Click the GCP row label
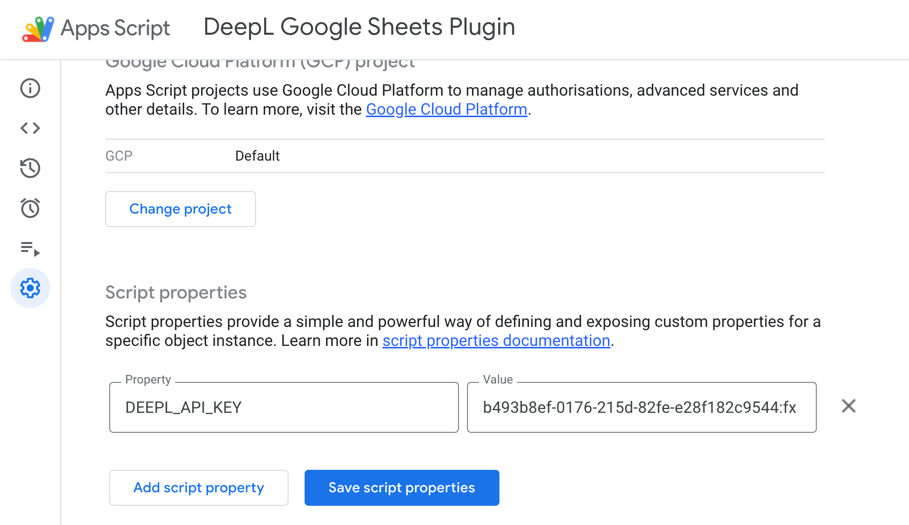 [119, 156]
